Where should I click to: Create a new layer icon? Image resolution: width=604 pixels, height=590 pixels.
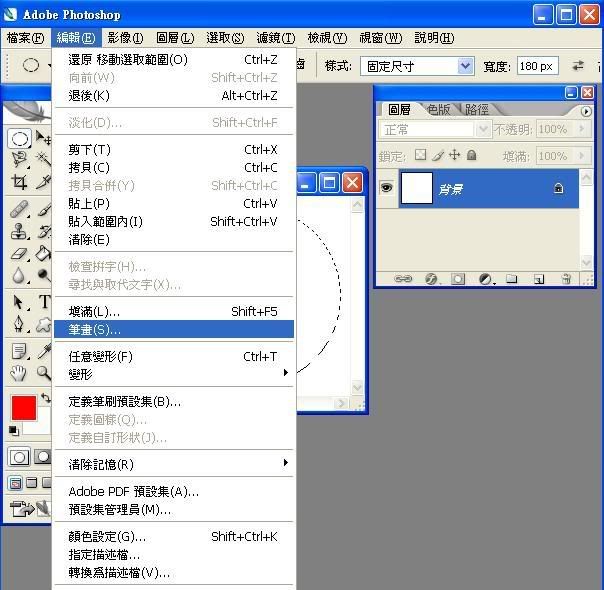point(539,279)
